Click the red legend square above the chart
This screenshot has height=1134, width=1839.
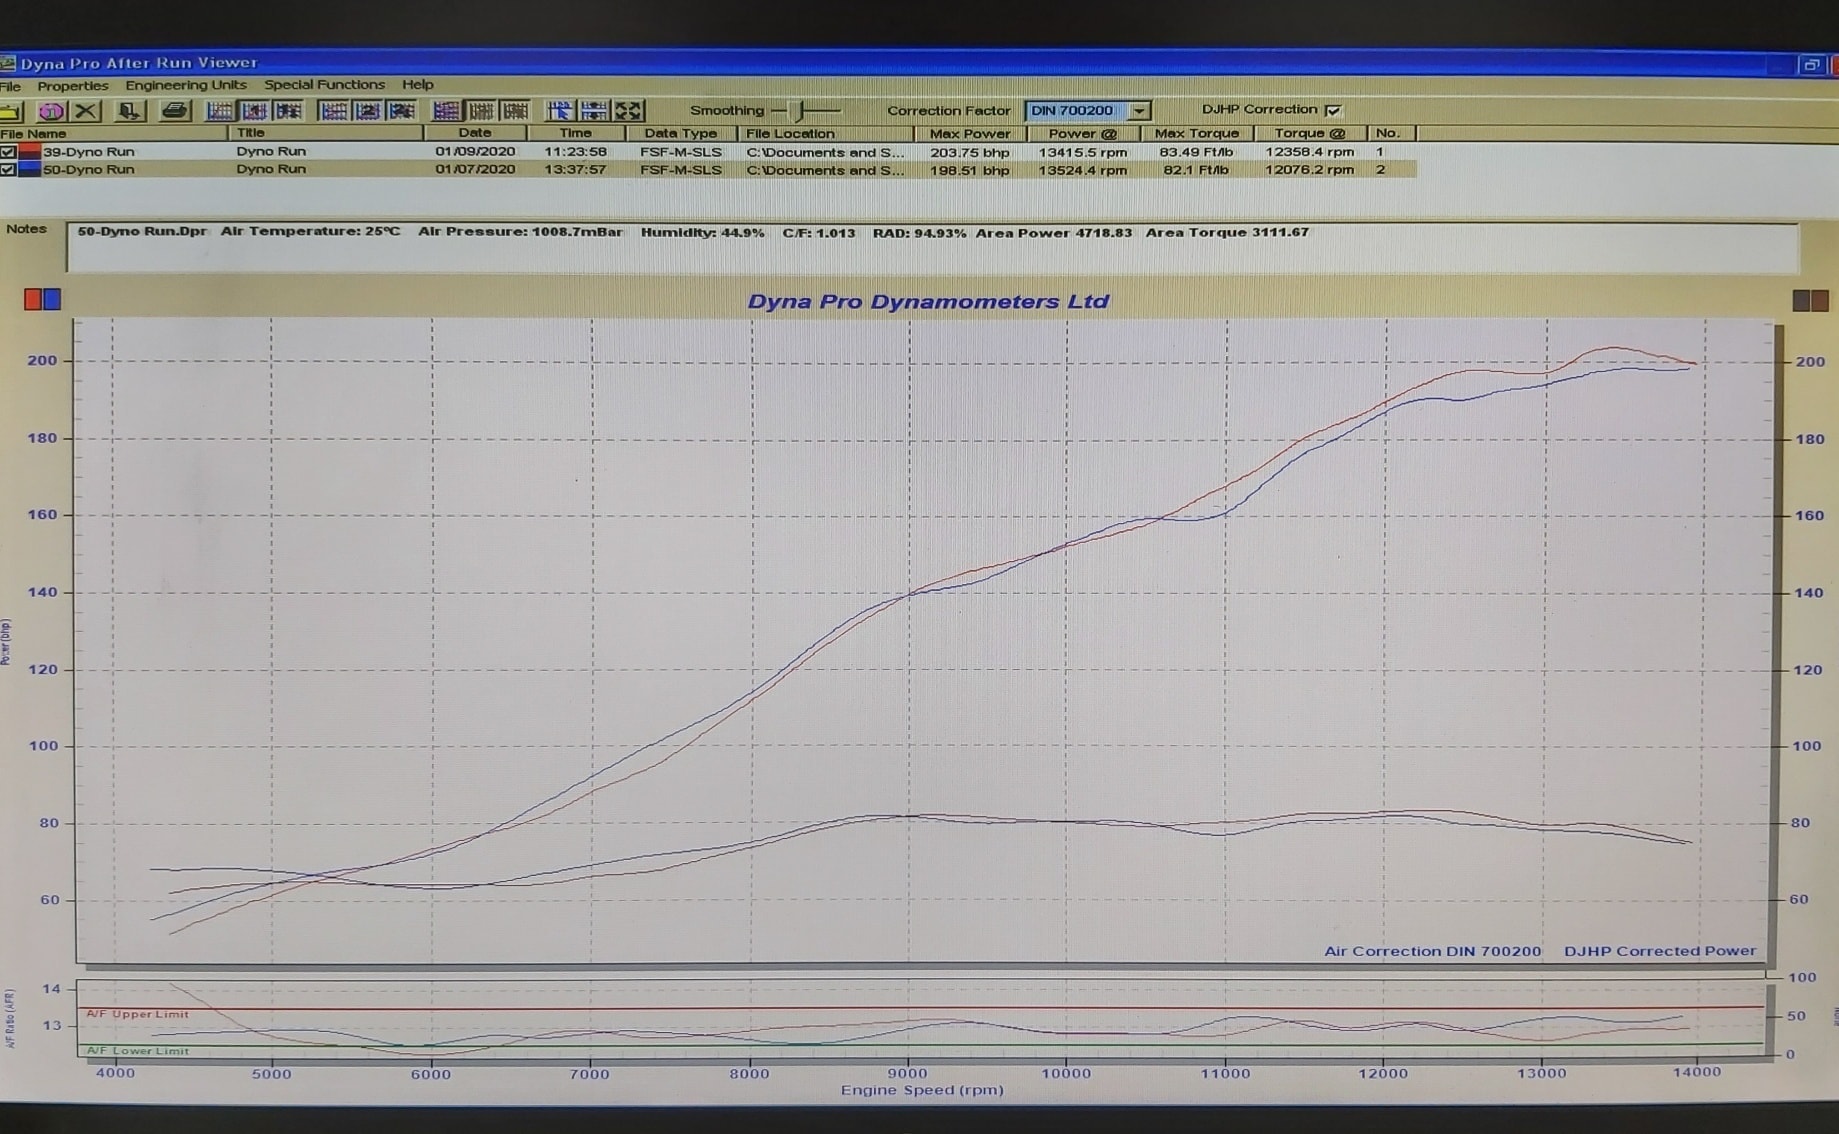pos(33,299)
